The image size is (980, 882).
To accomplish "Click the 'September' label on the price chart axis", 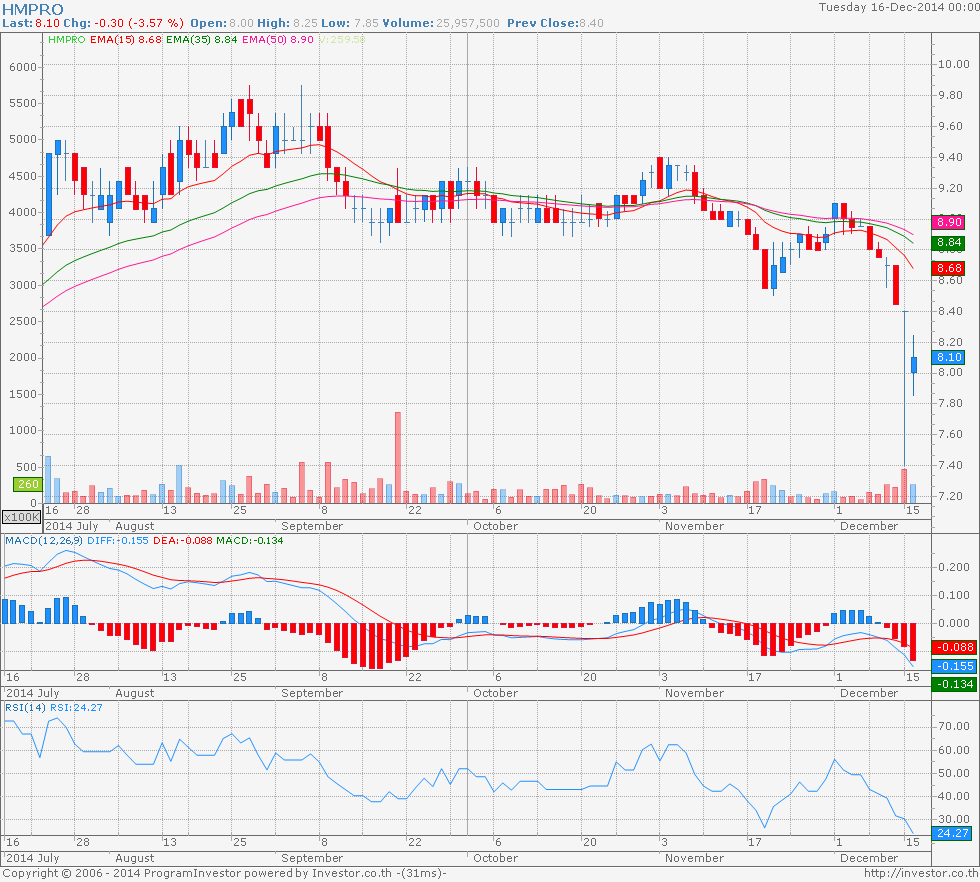I will (x=312, y=526).
